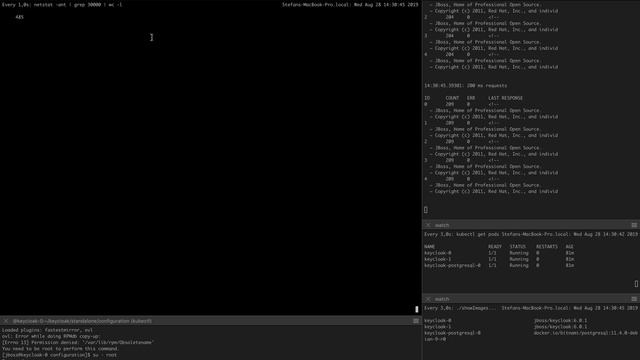The image size is (640, 360).
Task: Click the NAME column header in pods table
Action: (x=429, y=247)
